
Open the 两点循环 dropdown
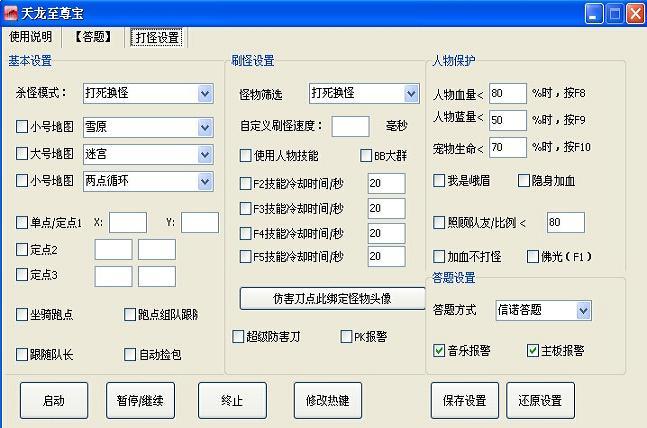tap(205, 181)
